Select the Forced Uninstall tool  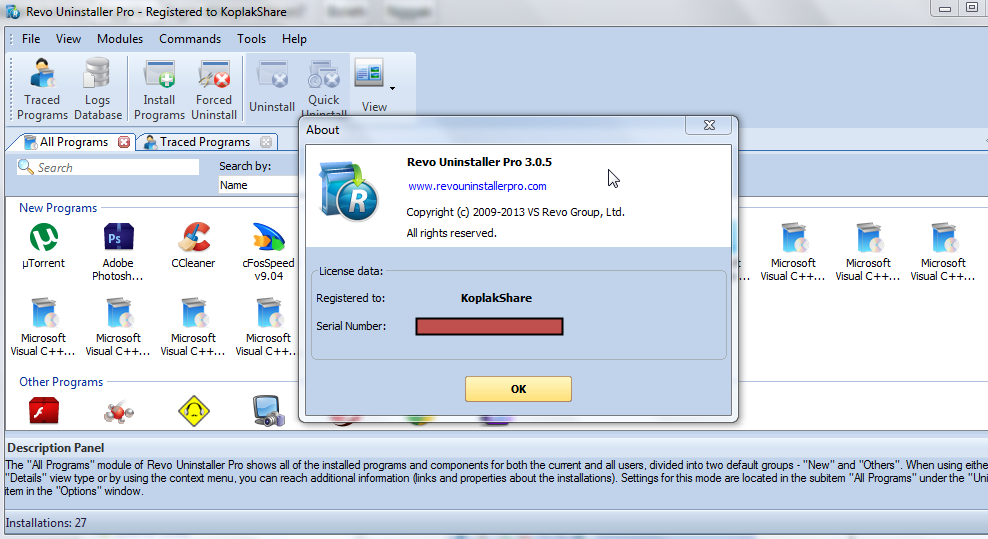pyautogui.click(x=214, y=88)
